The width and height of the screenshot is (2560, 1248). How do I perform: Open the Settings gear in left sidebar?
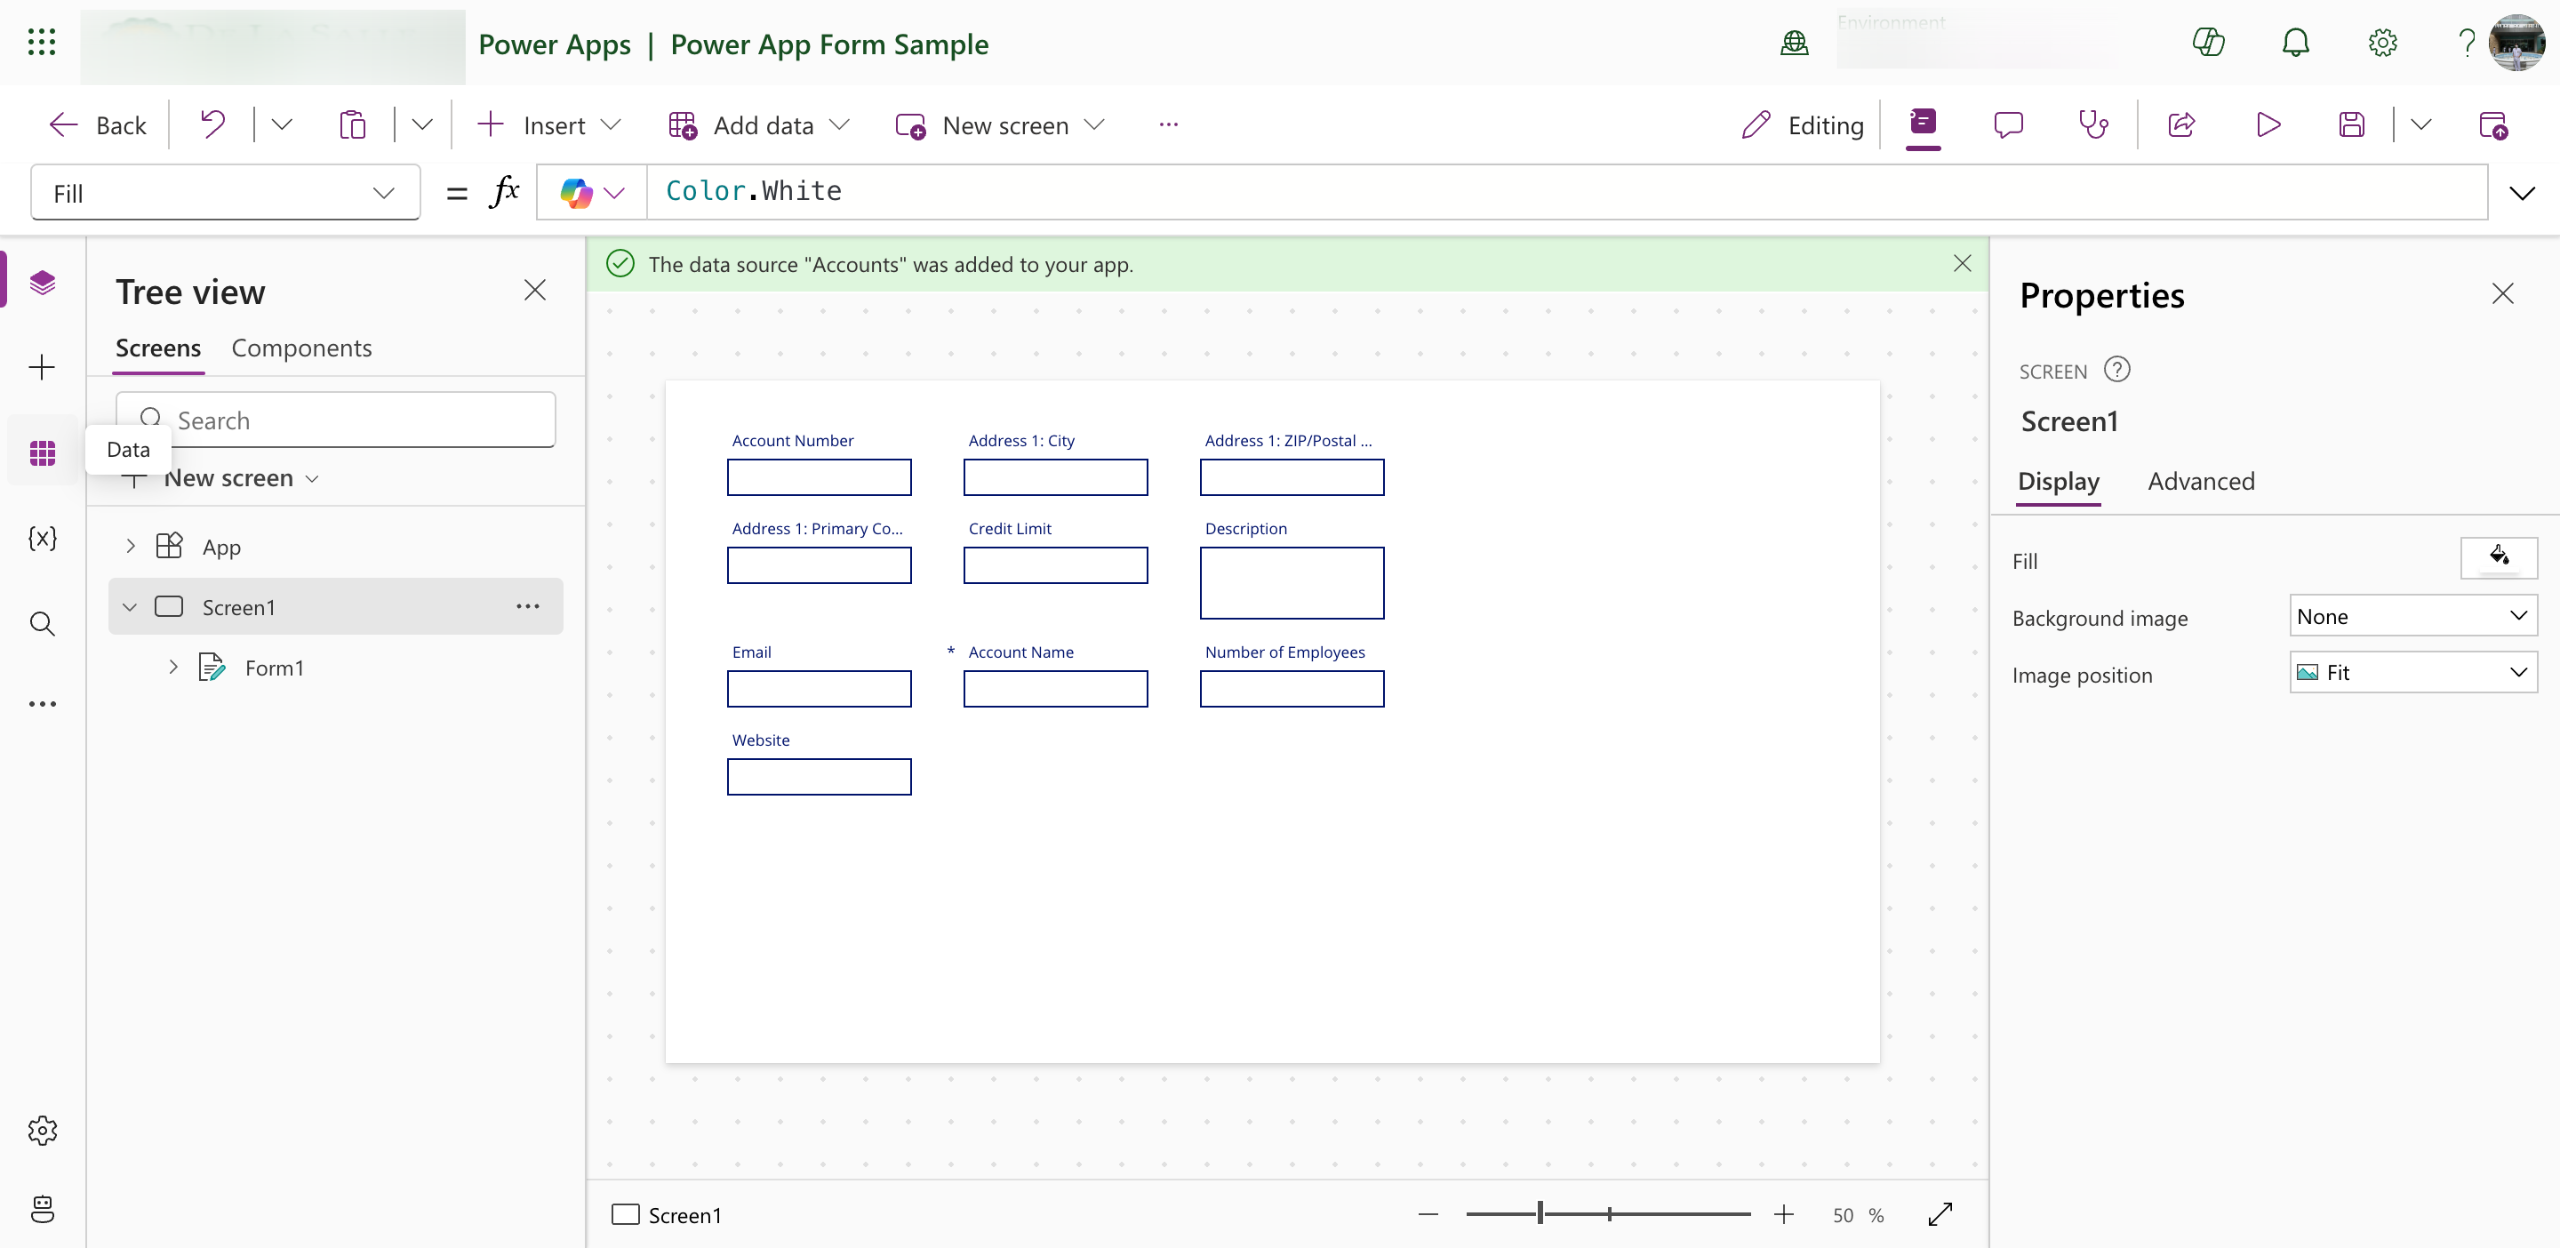click(x=42, y=1131)
